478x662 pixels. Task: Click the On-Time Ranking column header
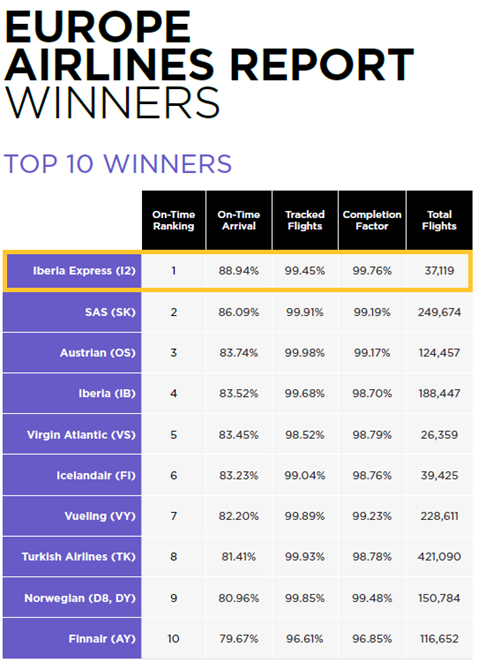tap(174, 220)
